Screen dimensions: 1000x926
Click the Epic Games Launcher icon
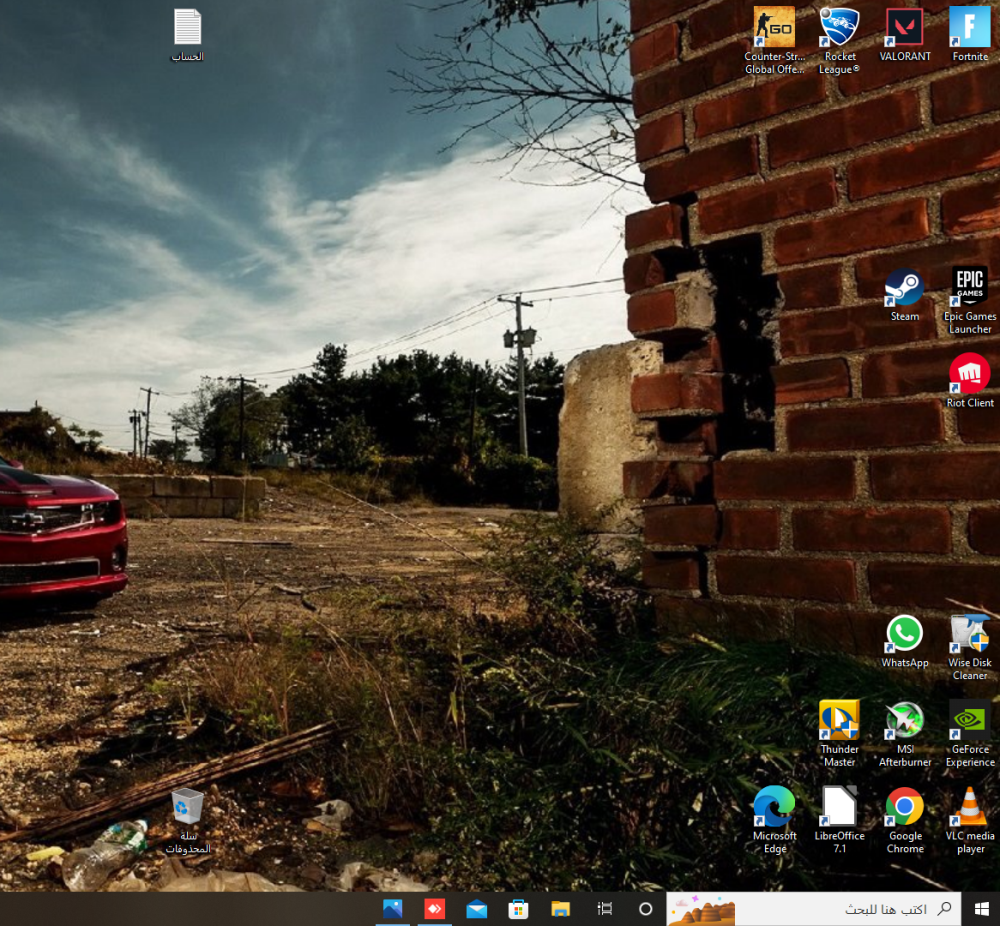click(969, 288)
